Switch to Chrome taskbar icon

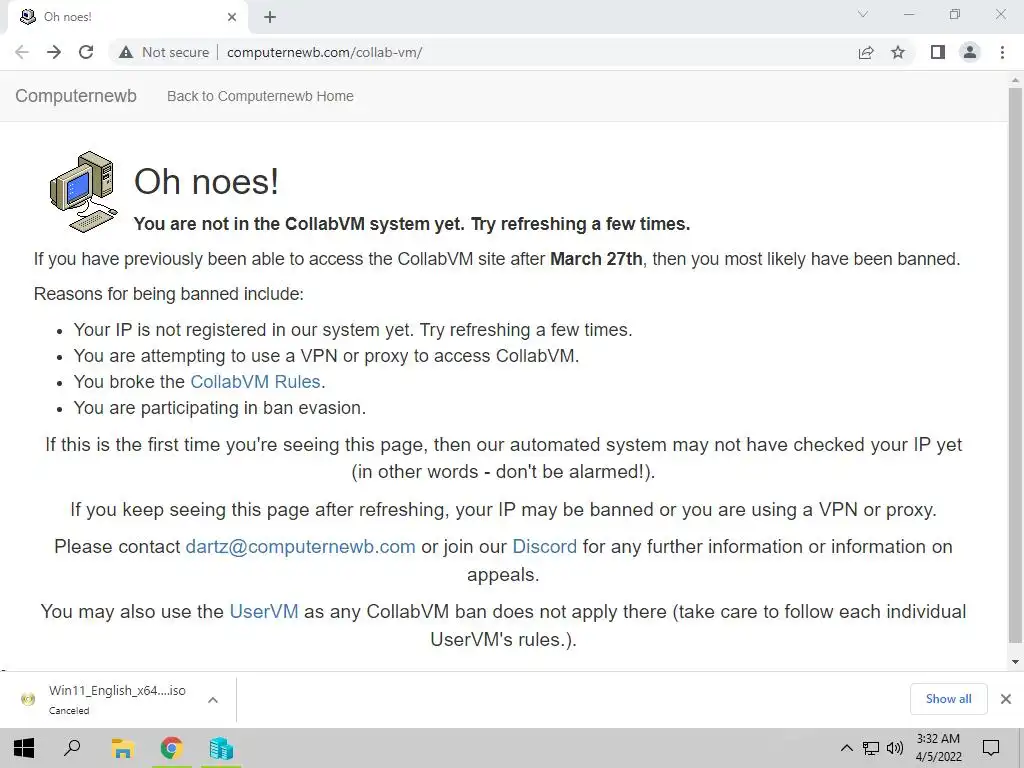[x=172, y=748]
